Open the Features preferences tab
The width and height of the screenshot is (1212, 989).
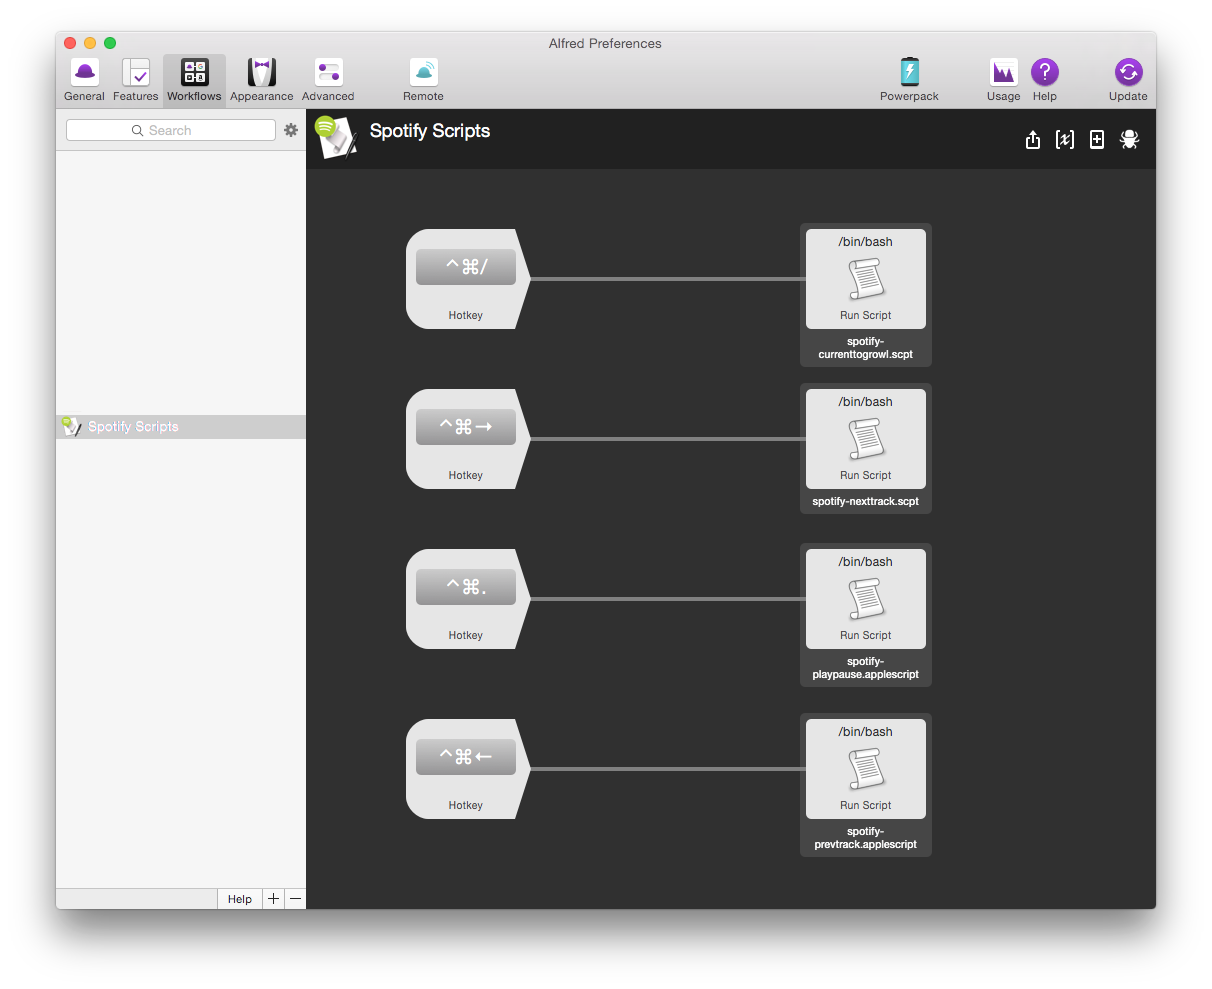pyautogui.click(x=135, y=80)
